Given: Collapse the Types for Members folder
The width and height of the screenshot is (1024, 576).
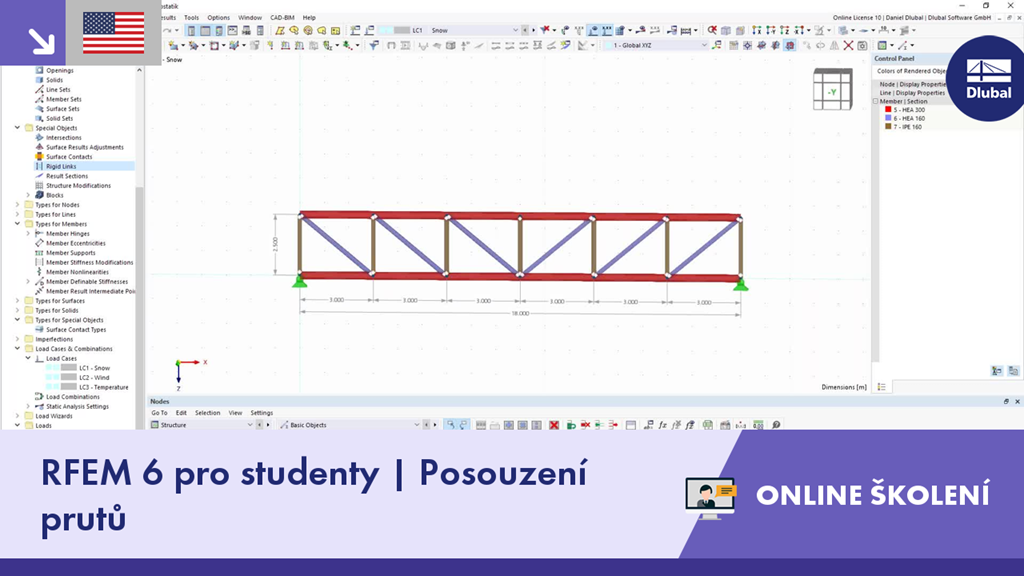Looking at the screenshot, I should pyautogui.click(x=18, y=224).
